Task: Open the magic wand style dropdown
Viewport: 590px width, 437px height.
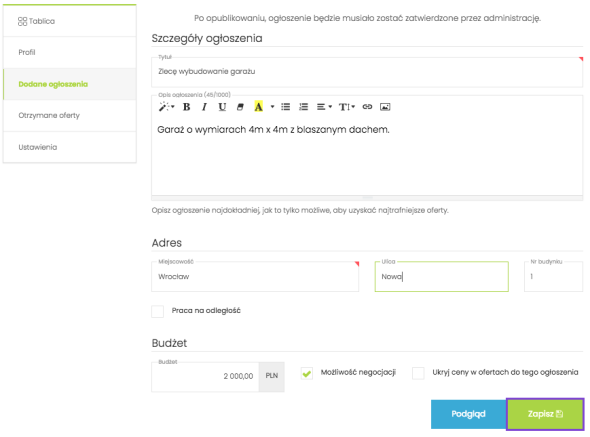Action: pyautogui.click(x=166, y=107)
